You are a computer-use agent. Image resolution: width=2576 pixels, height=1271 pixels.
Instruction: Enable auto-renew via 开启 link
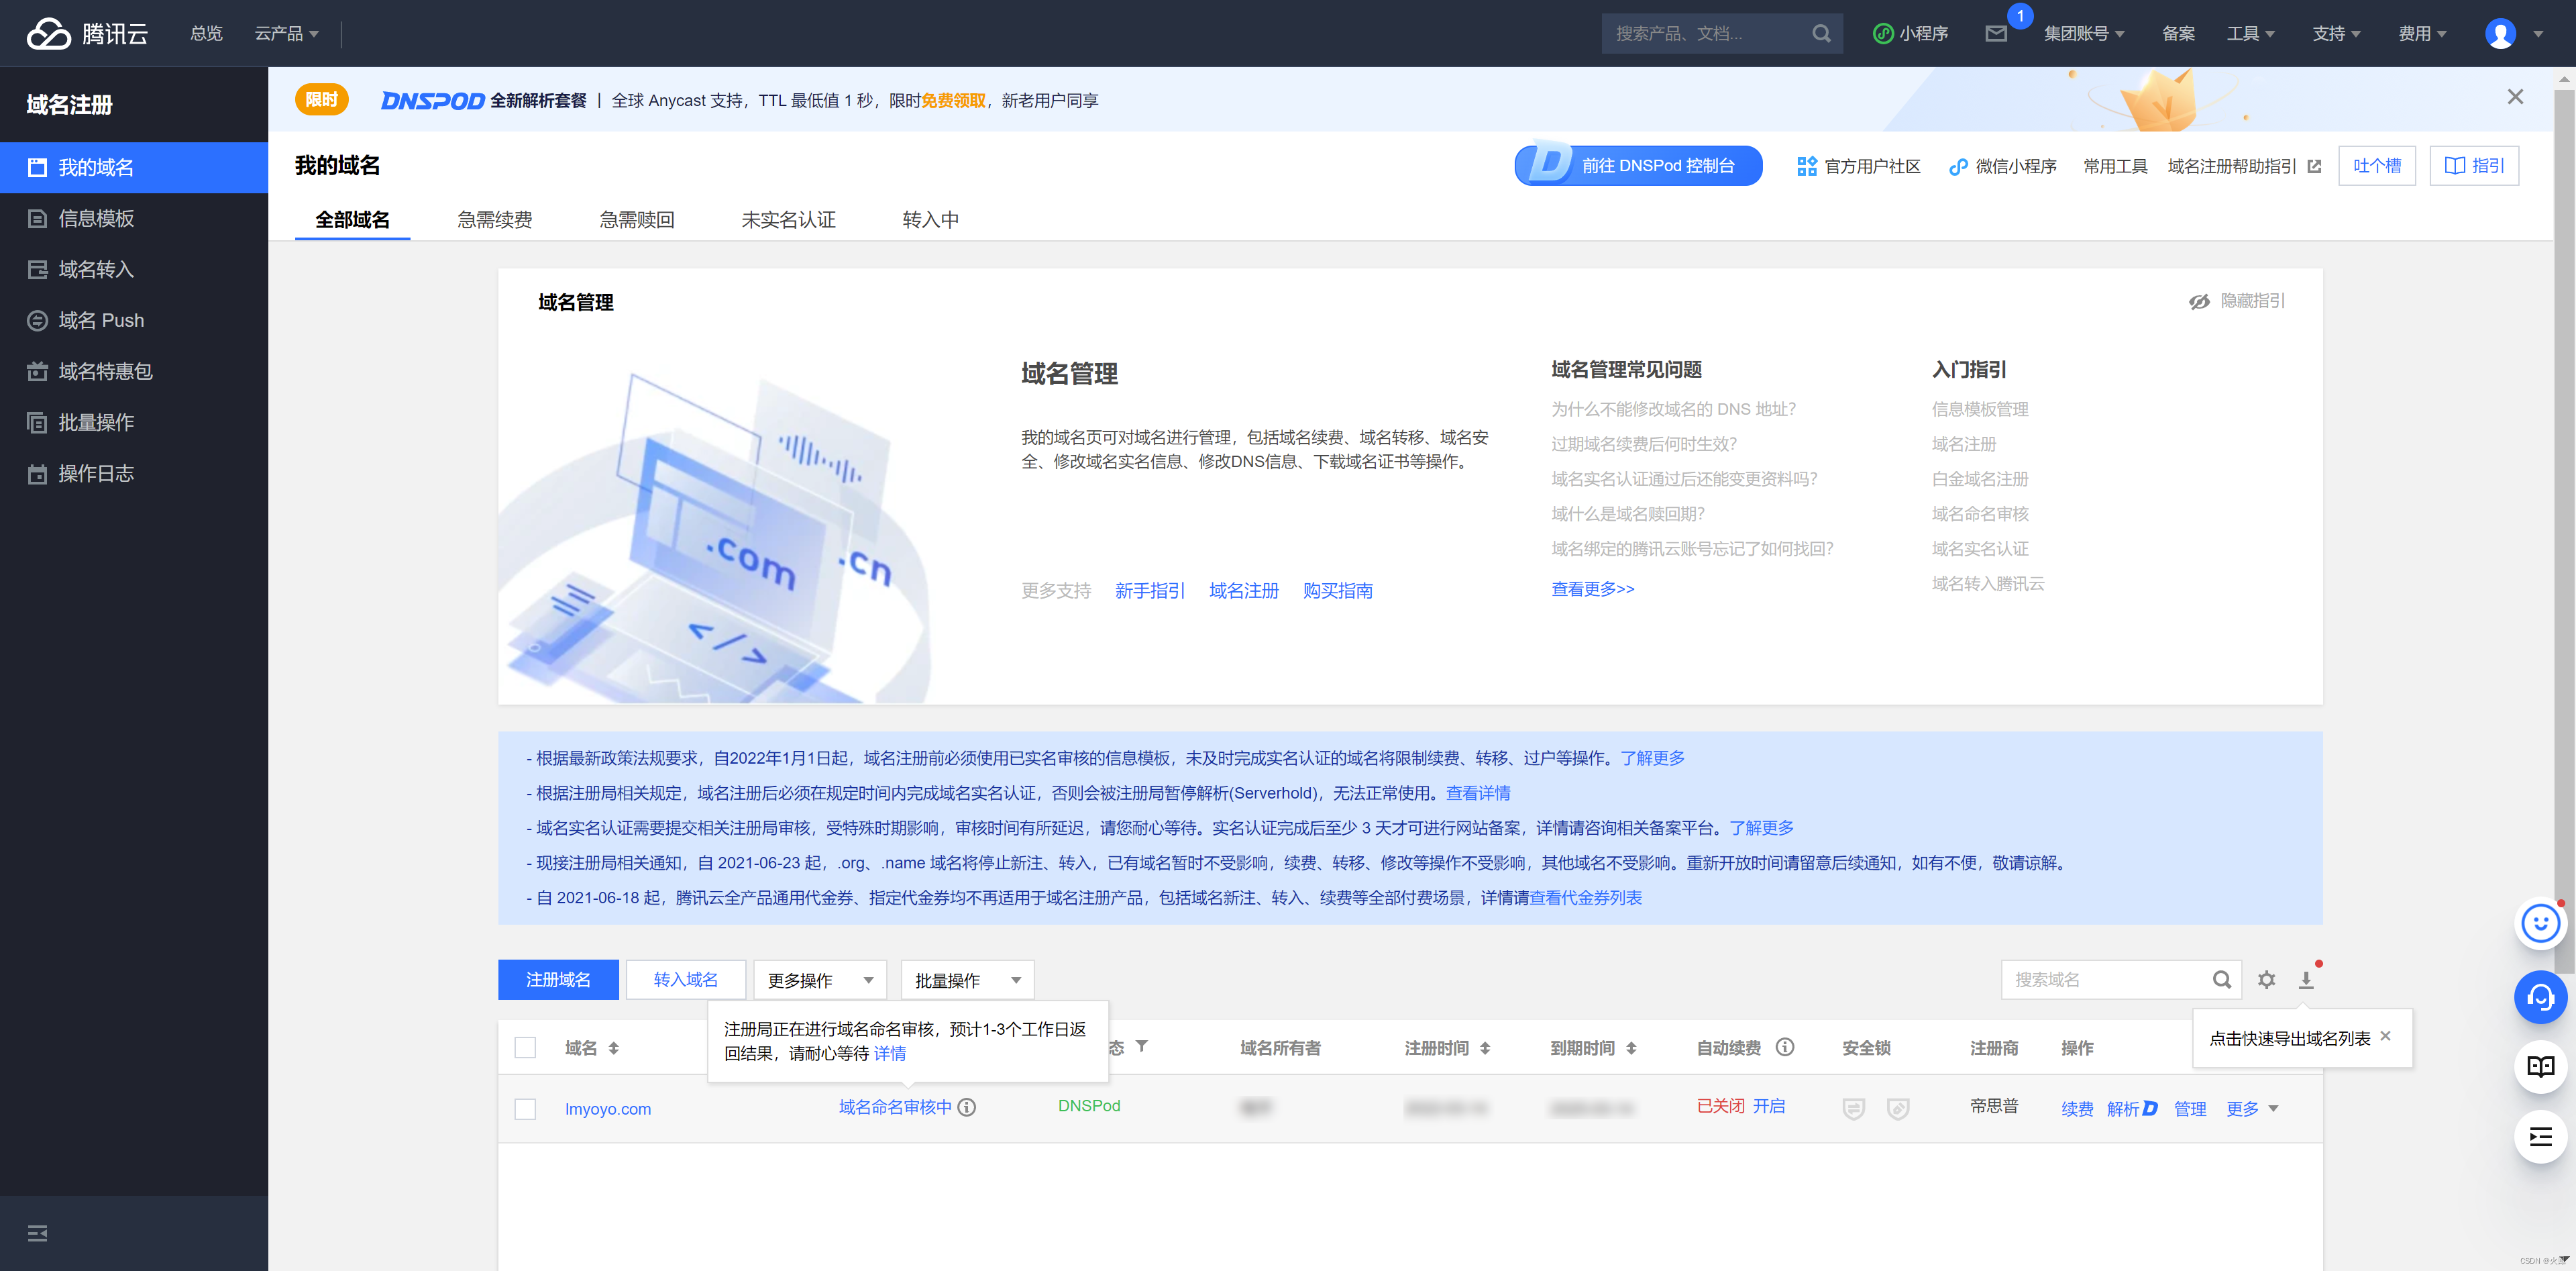tap(1769, 1106)
